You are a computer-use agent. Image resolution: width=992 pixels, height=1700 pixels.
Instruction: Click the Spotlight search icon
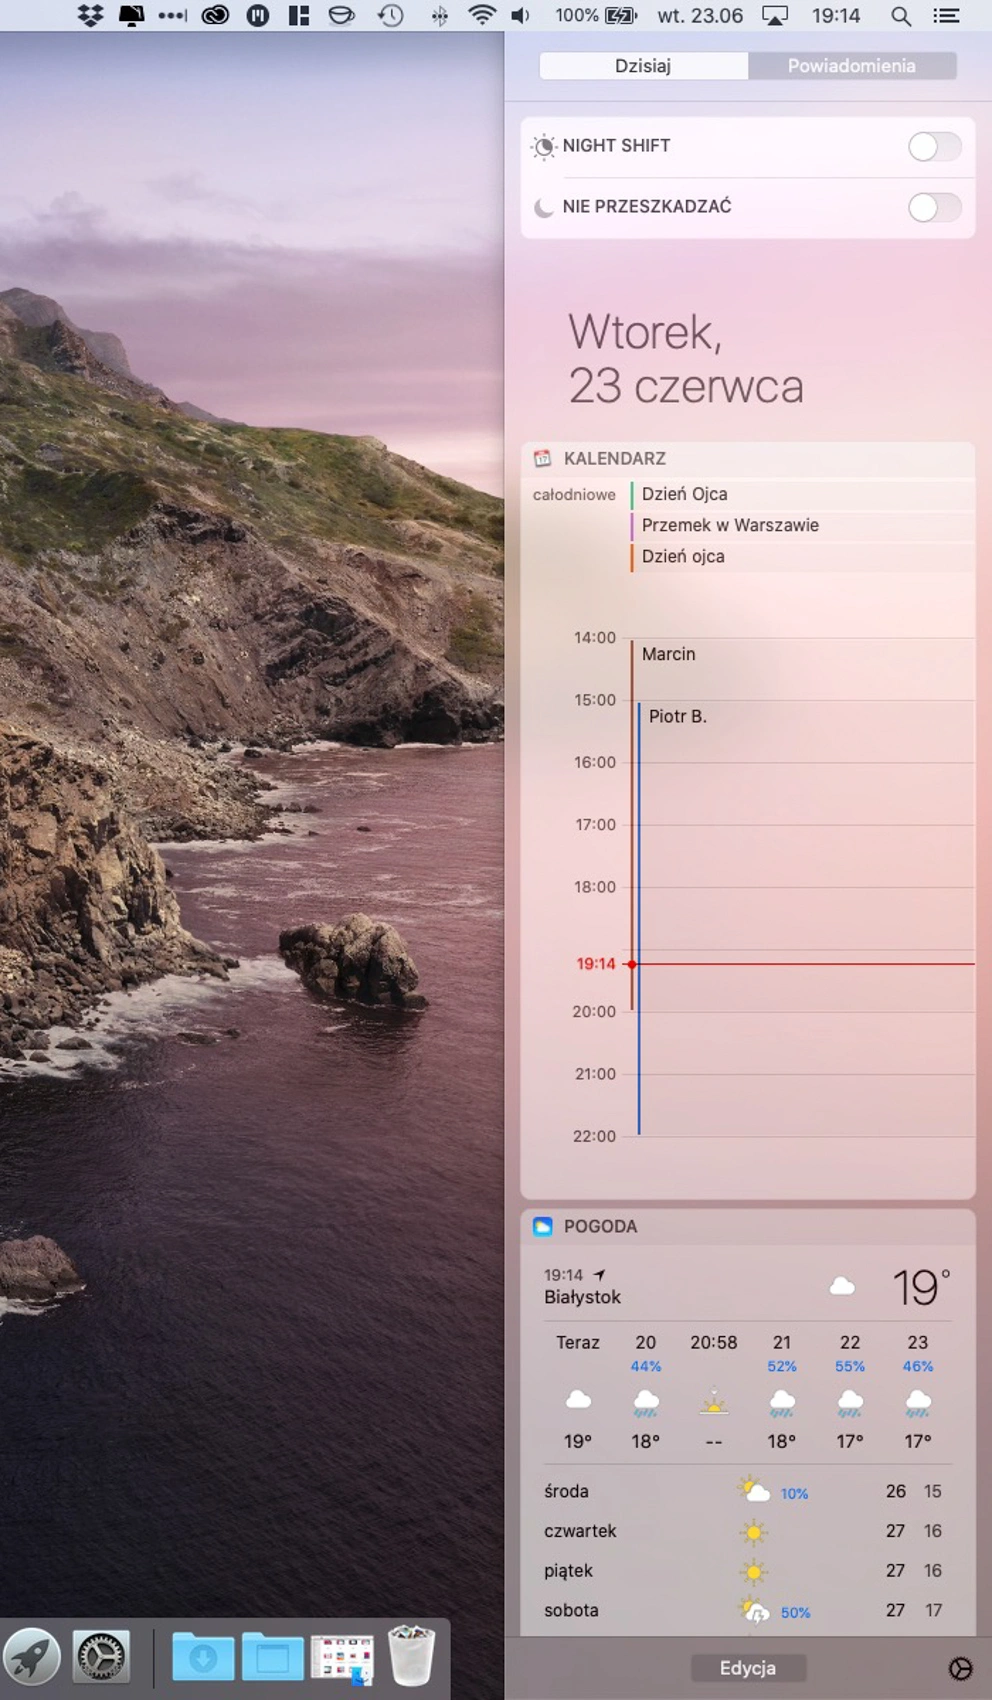click(x=900, y=15)
